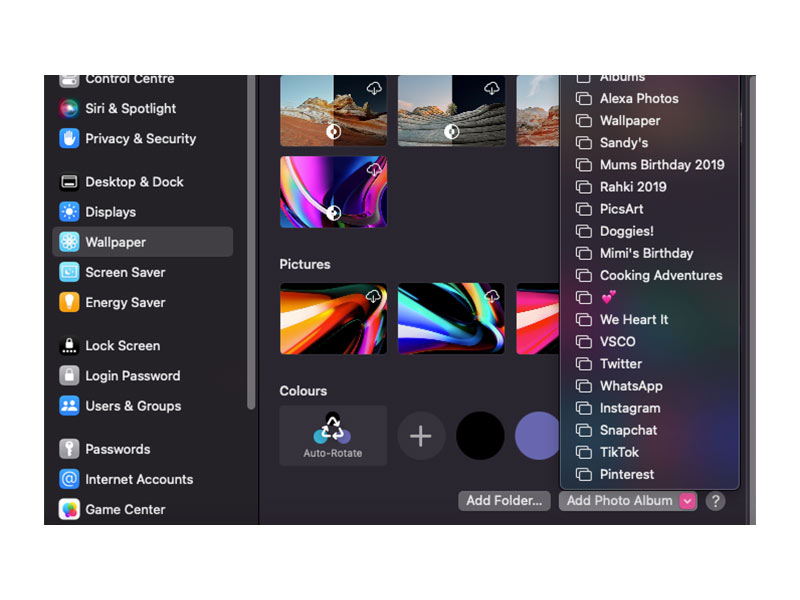Click the dynamic indicator on red rock wallpaper
This screenshot has width=800, height=600.
(x=333, y=132)
